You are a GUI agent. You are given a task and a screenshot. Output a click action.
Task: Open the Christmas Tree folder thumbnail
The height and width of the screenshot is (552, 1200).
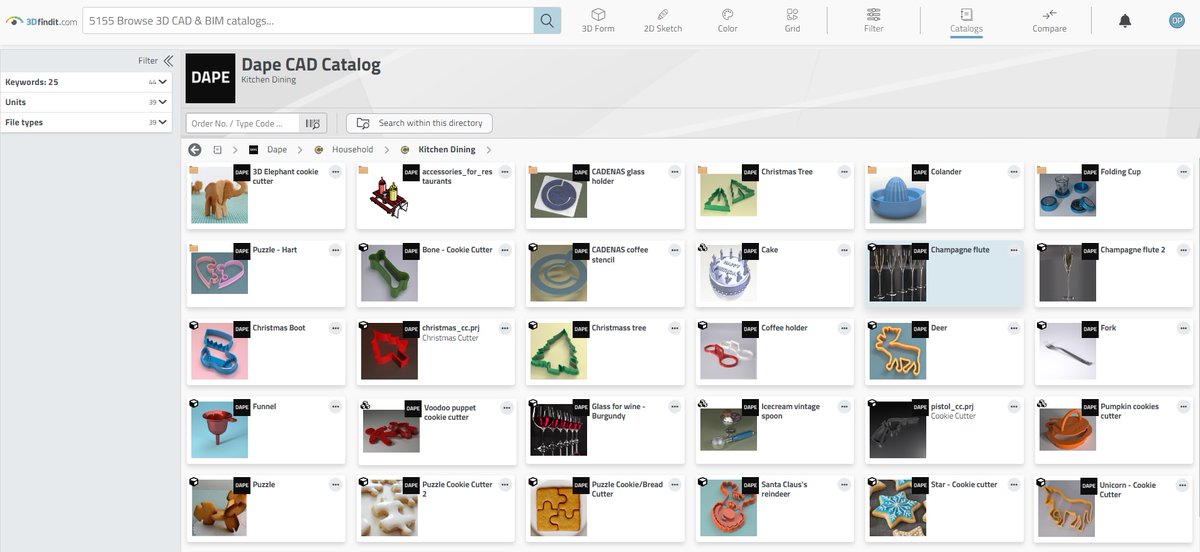click(x=728, y=195)
